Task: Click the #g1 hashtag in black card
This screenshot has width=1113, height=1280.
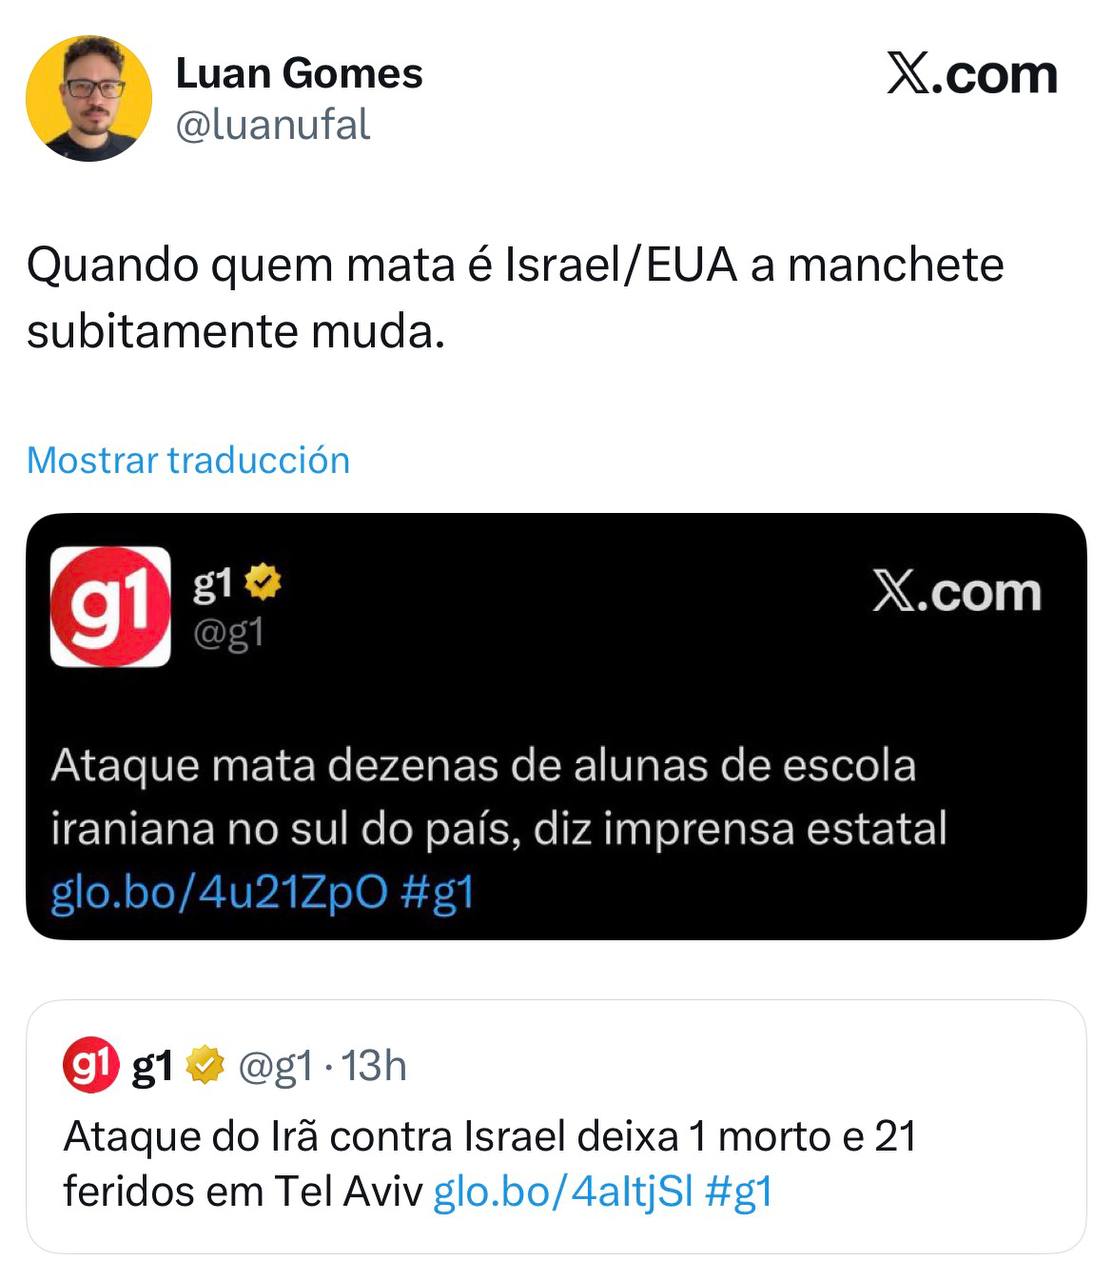Action: [436, 892]
